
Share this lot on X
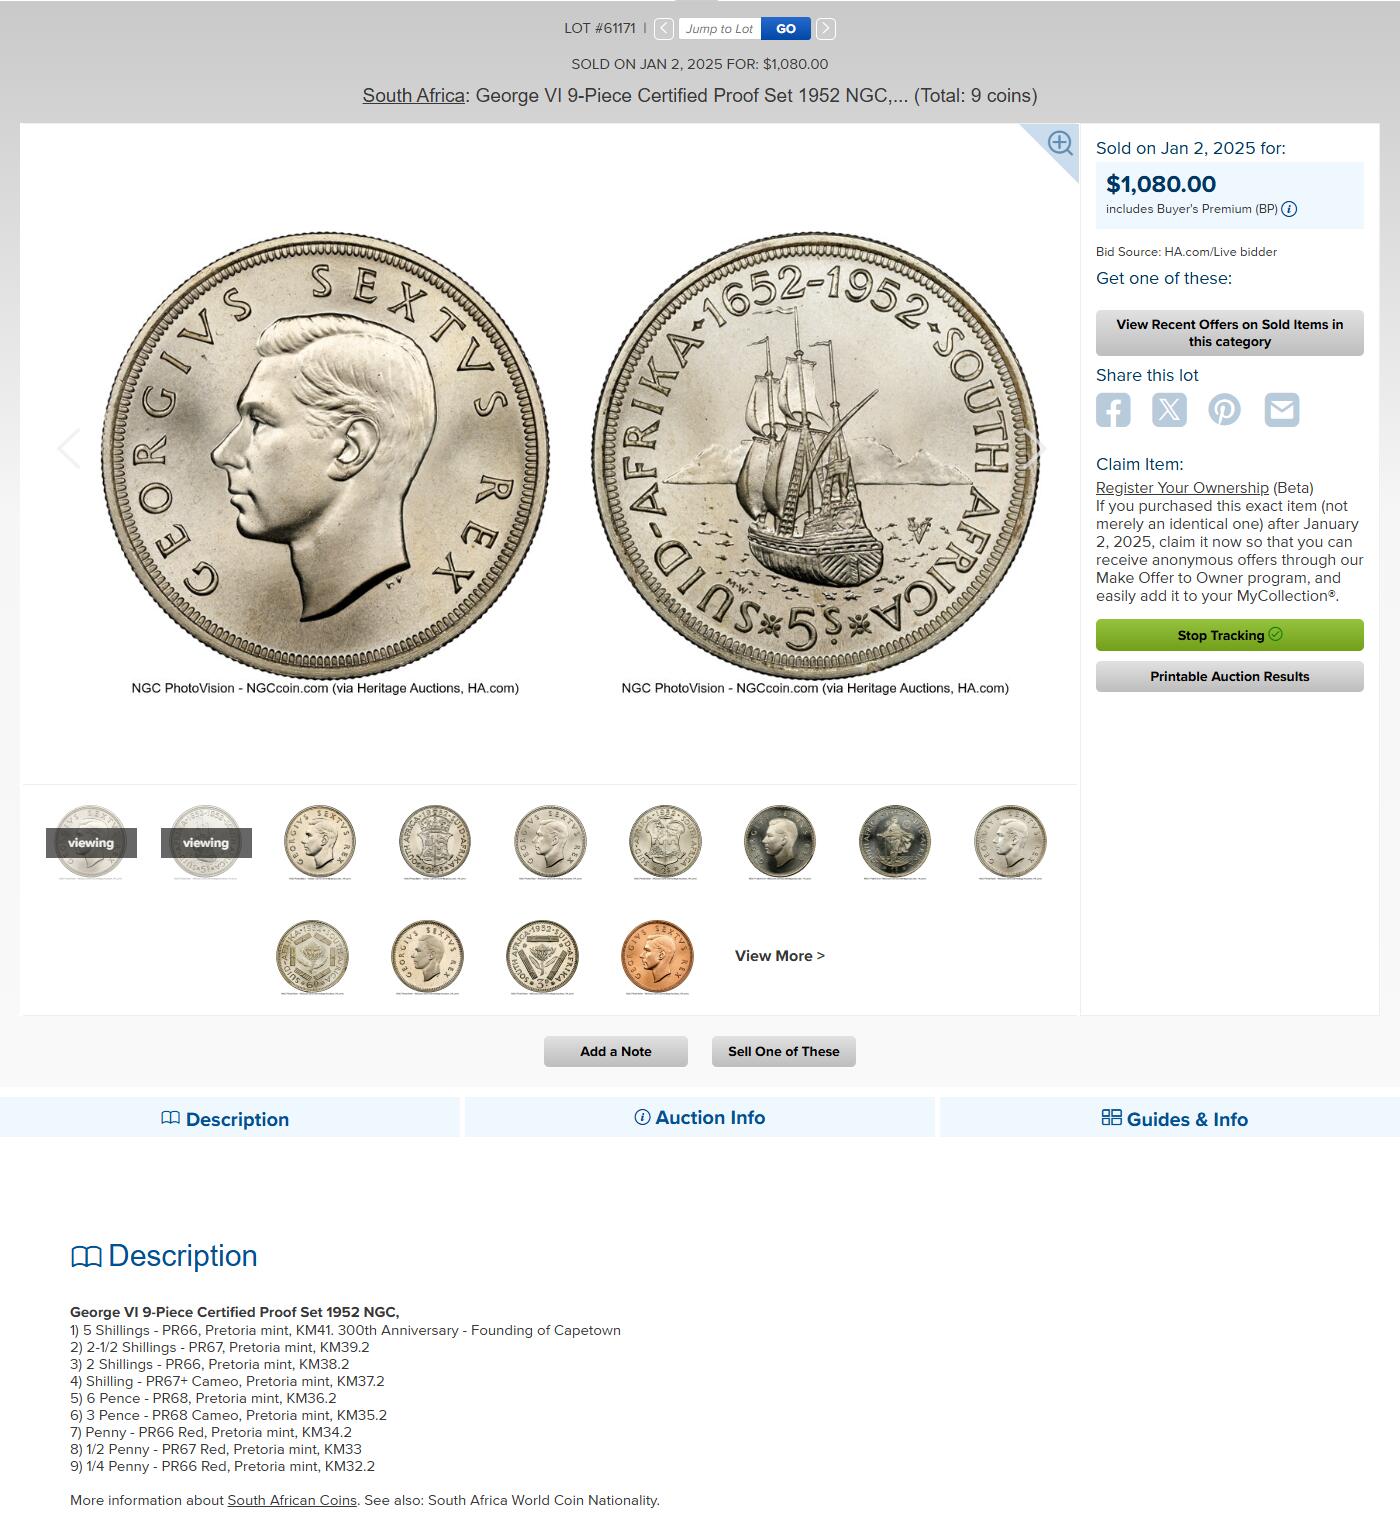click(1169, 410)
